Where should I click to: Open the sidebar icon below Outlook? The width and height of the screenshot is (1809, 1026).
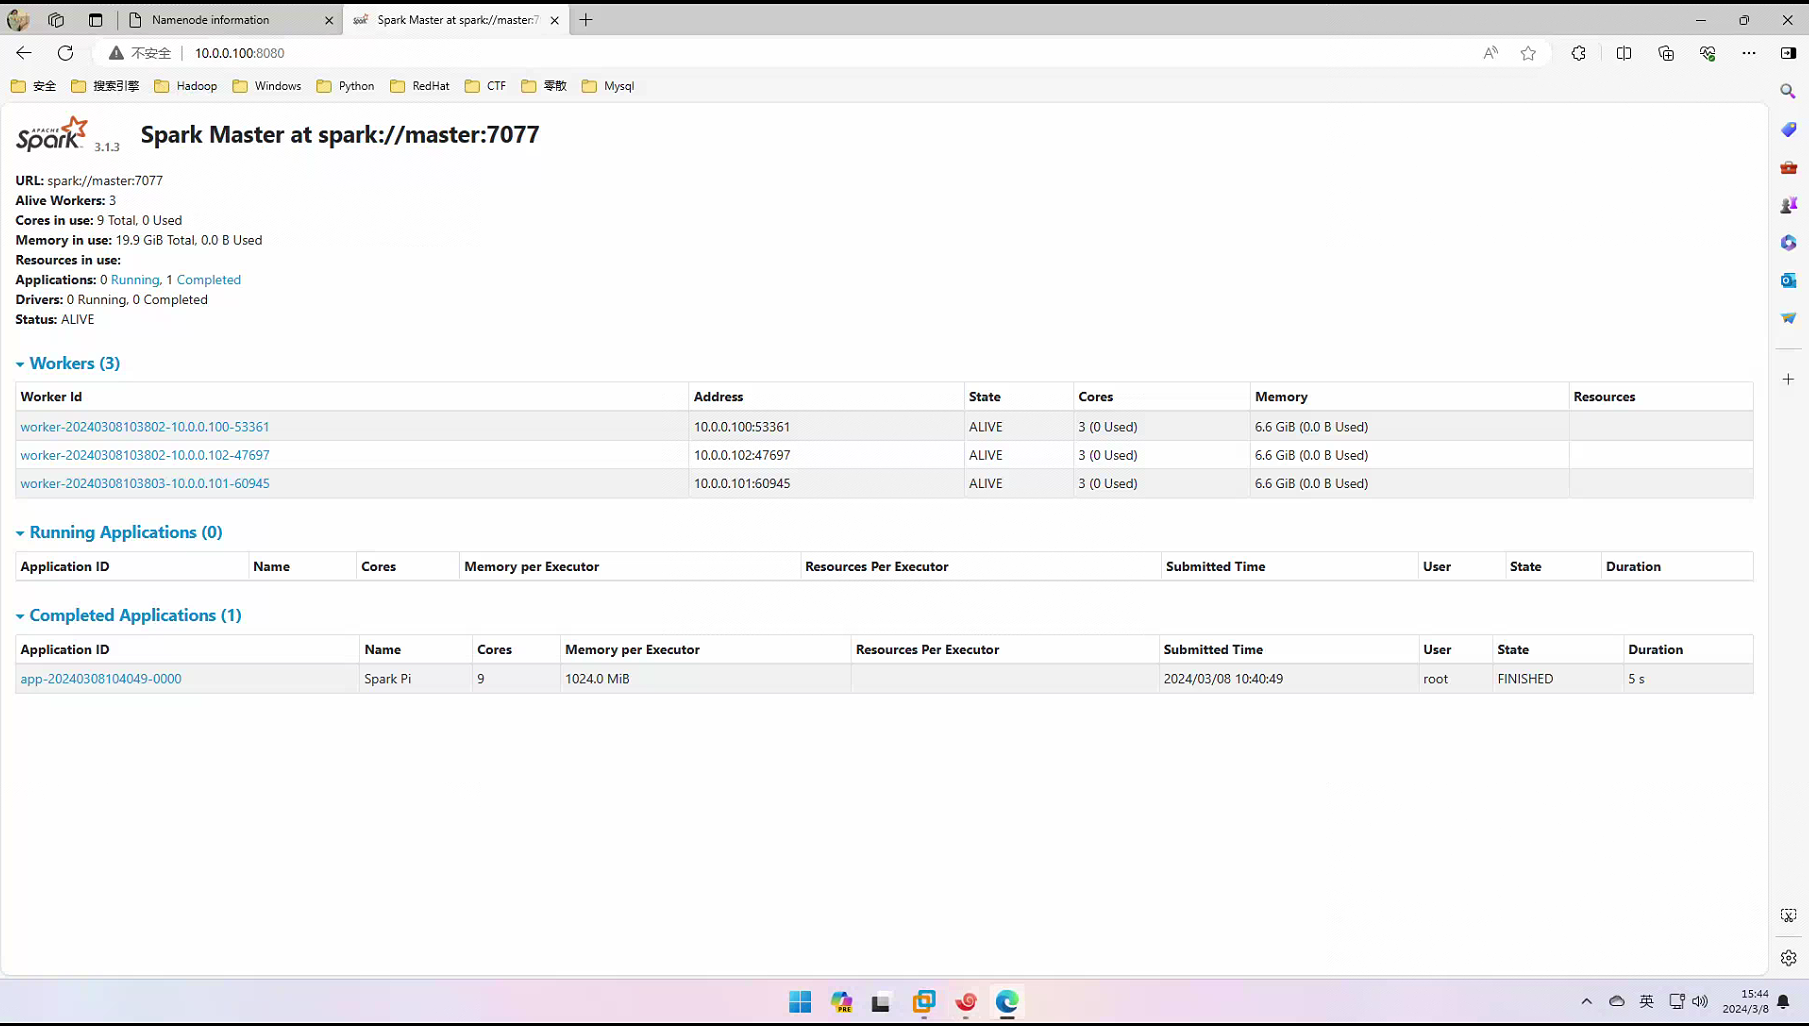(x=1789, y=318)
